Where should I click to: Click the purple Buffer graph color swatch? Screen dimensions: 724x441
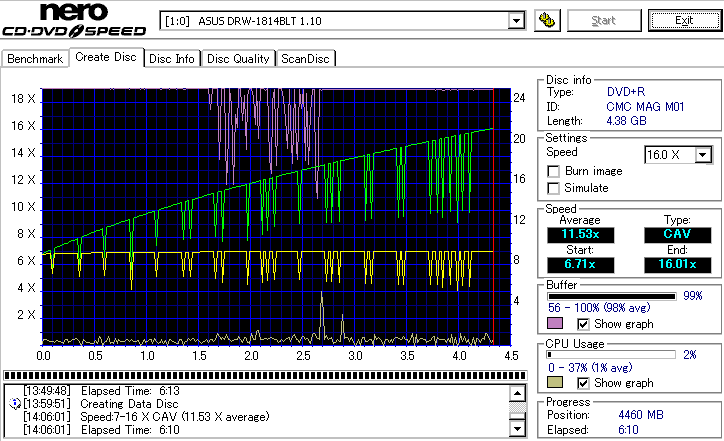pos(554,324)
